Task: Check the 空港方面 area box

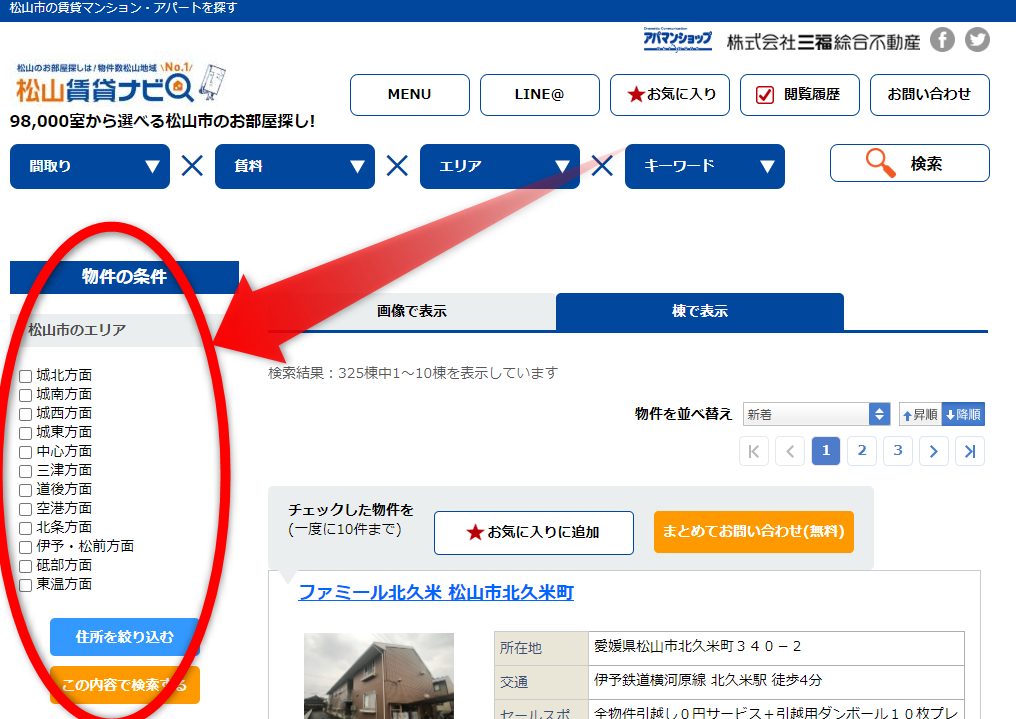Action: tap(25, 509)
